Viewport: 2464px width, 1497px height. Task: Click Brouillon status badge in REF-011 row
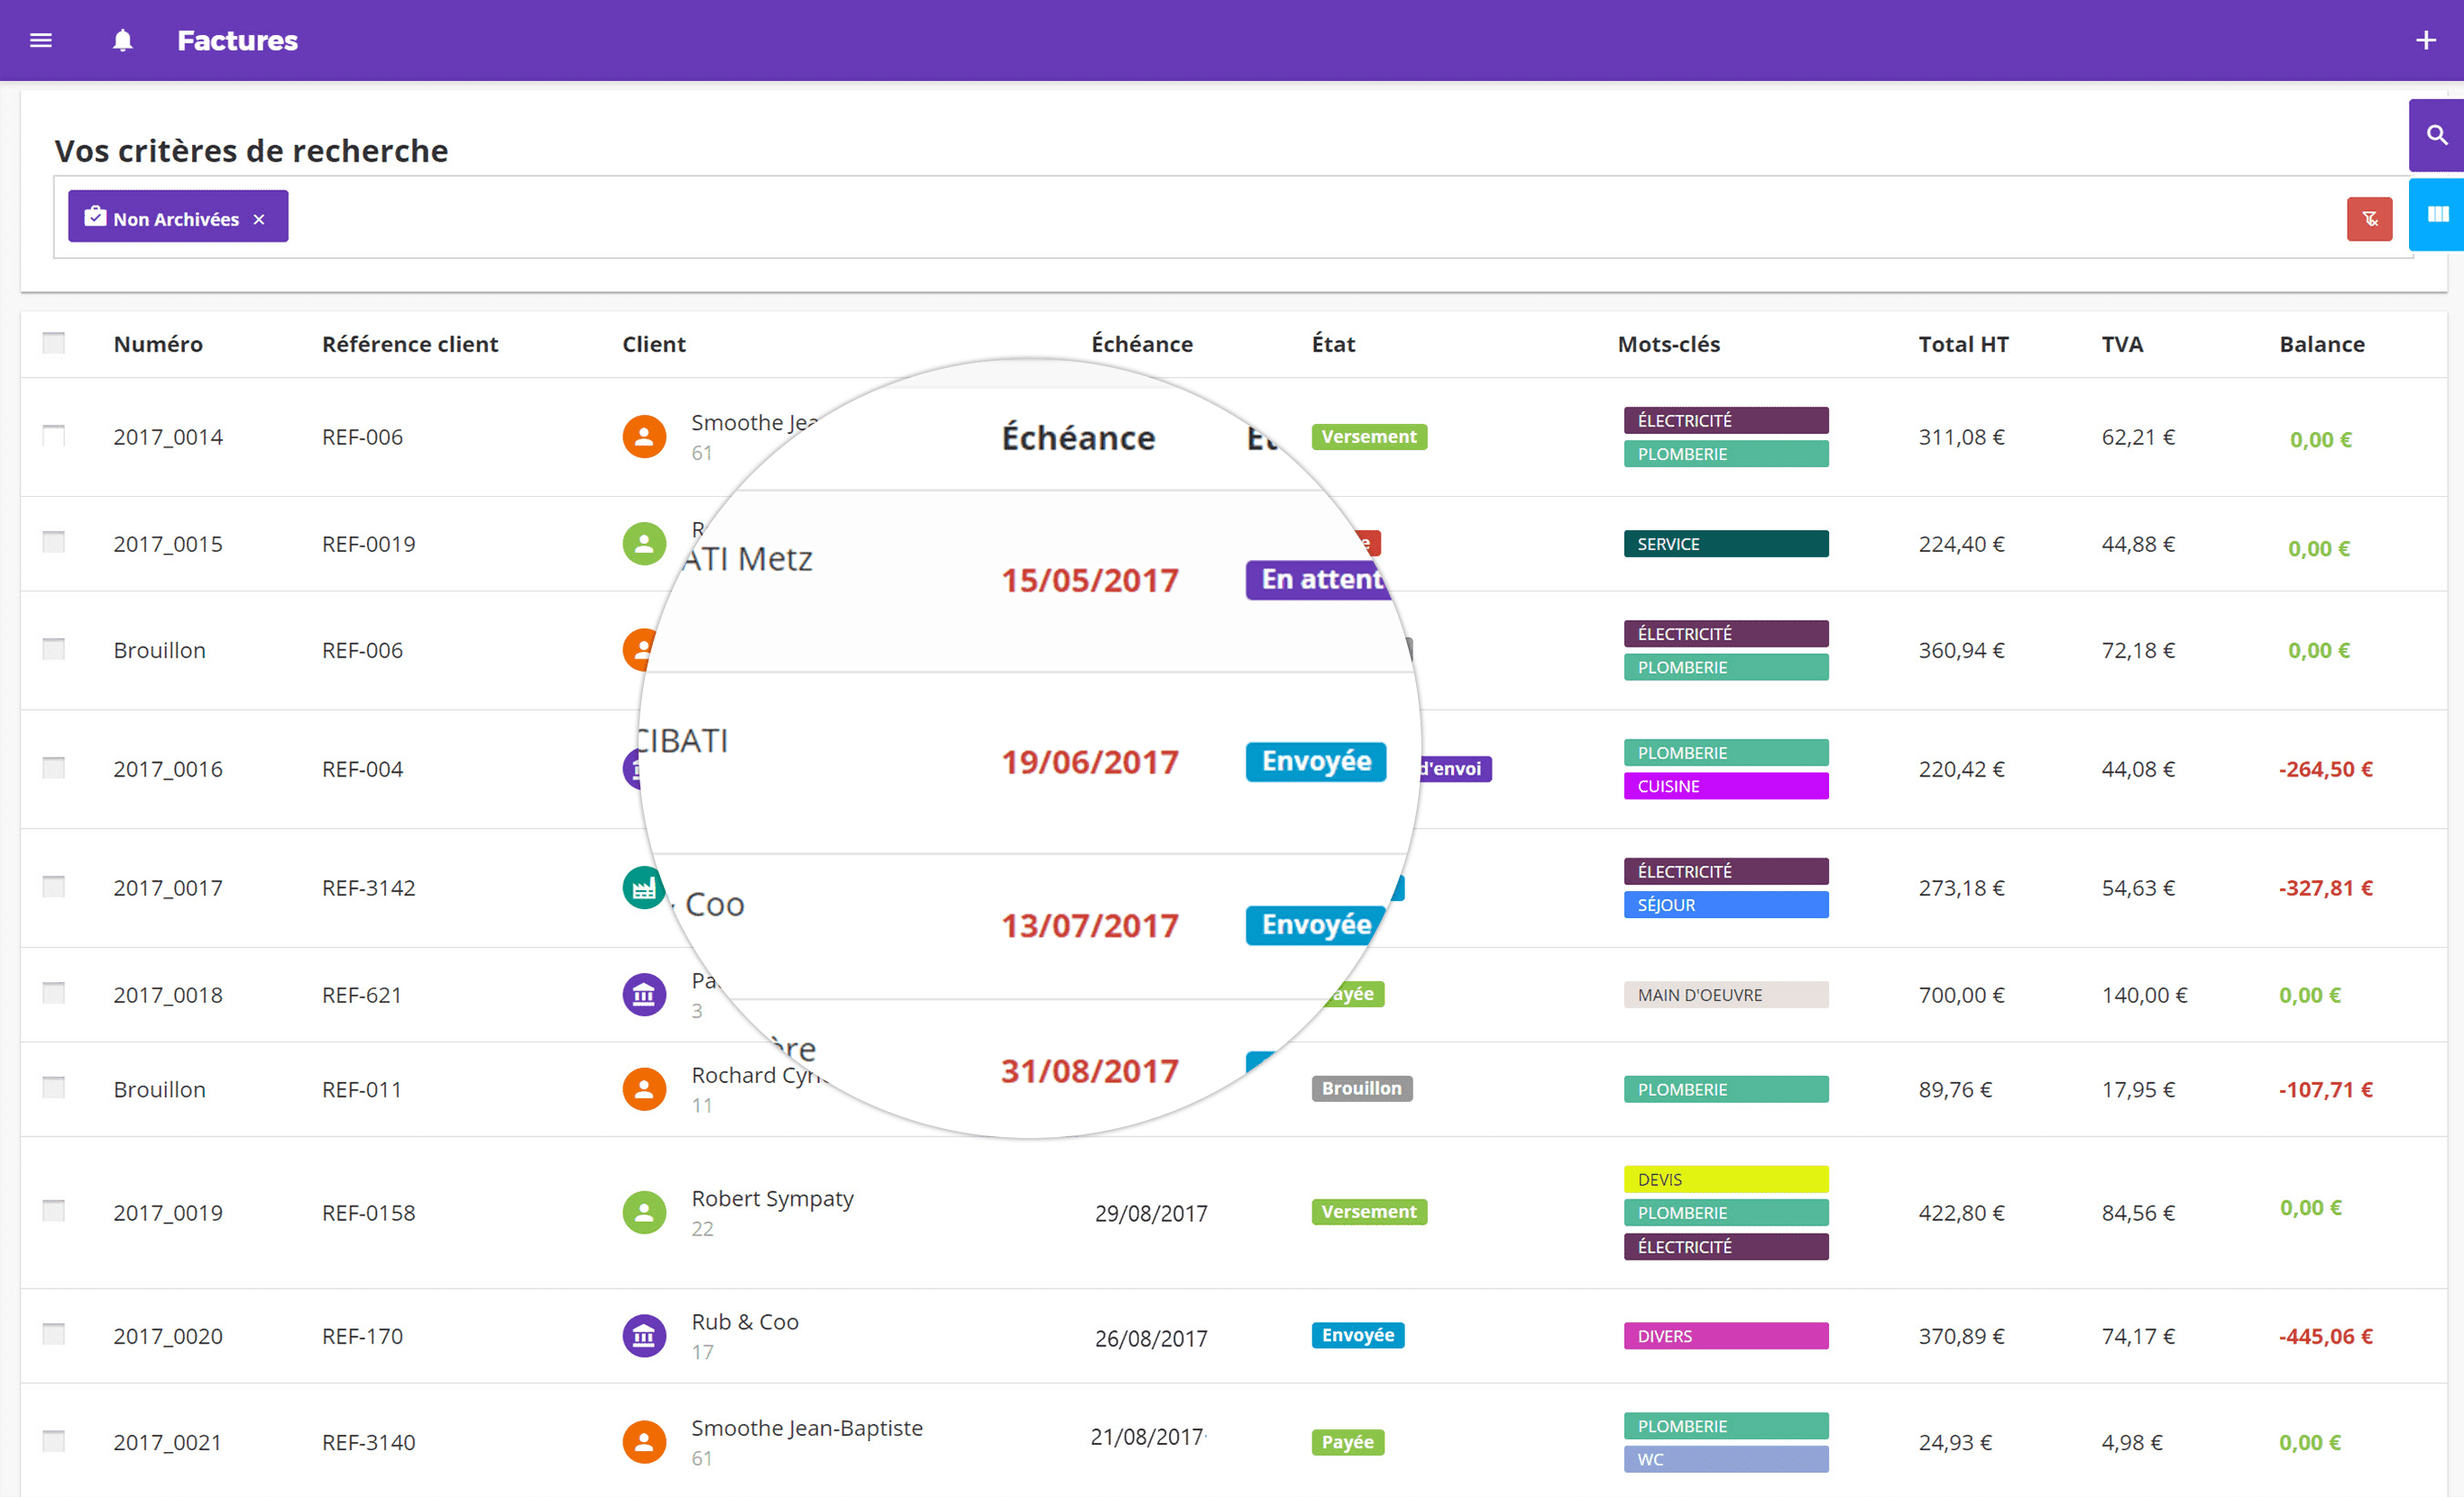pos(1361,1088)
